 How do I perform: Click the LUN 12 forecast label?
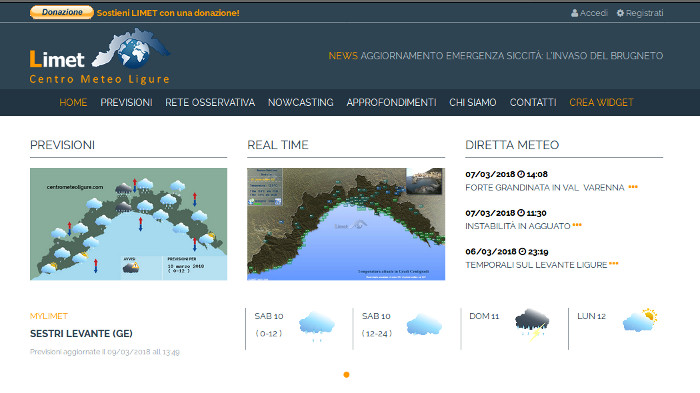[592, 316]
